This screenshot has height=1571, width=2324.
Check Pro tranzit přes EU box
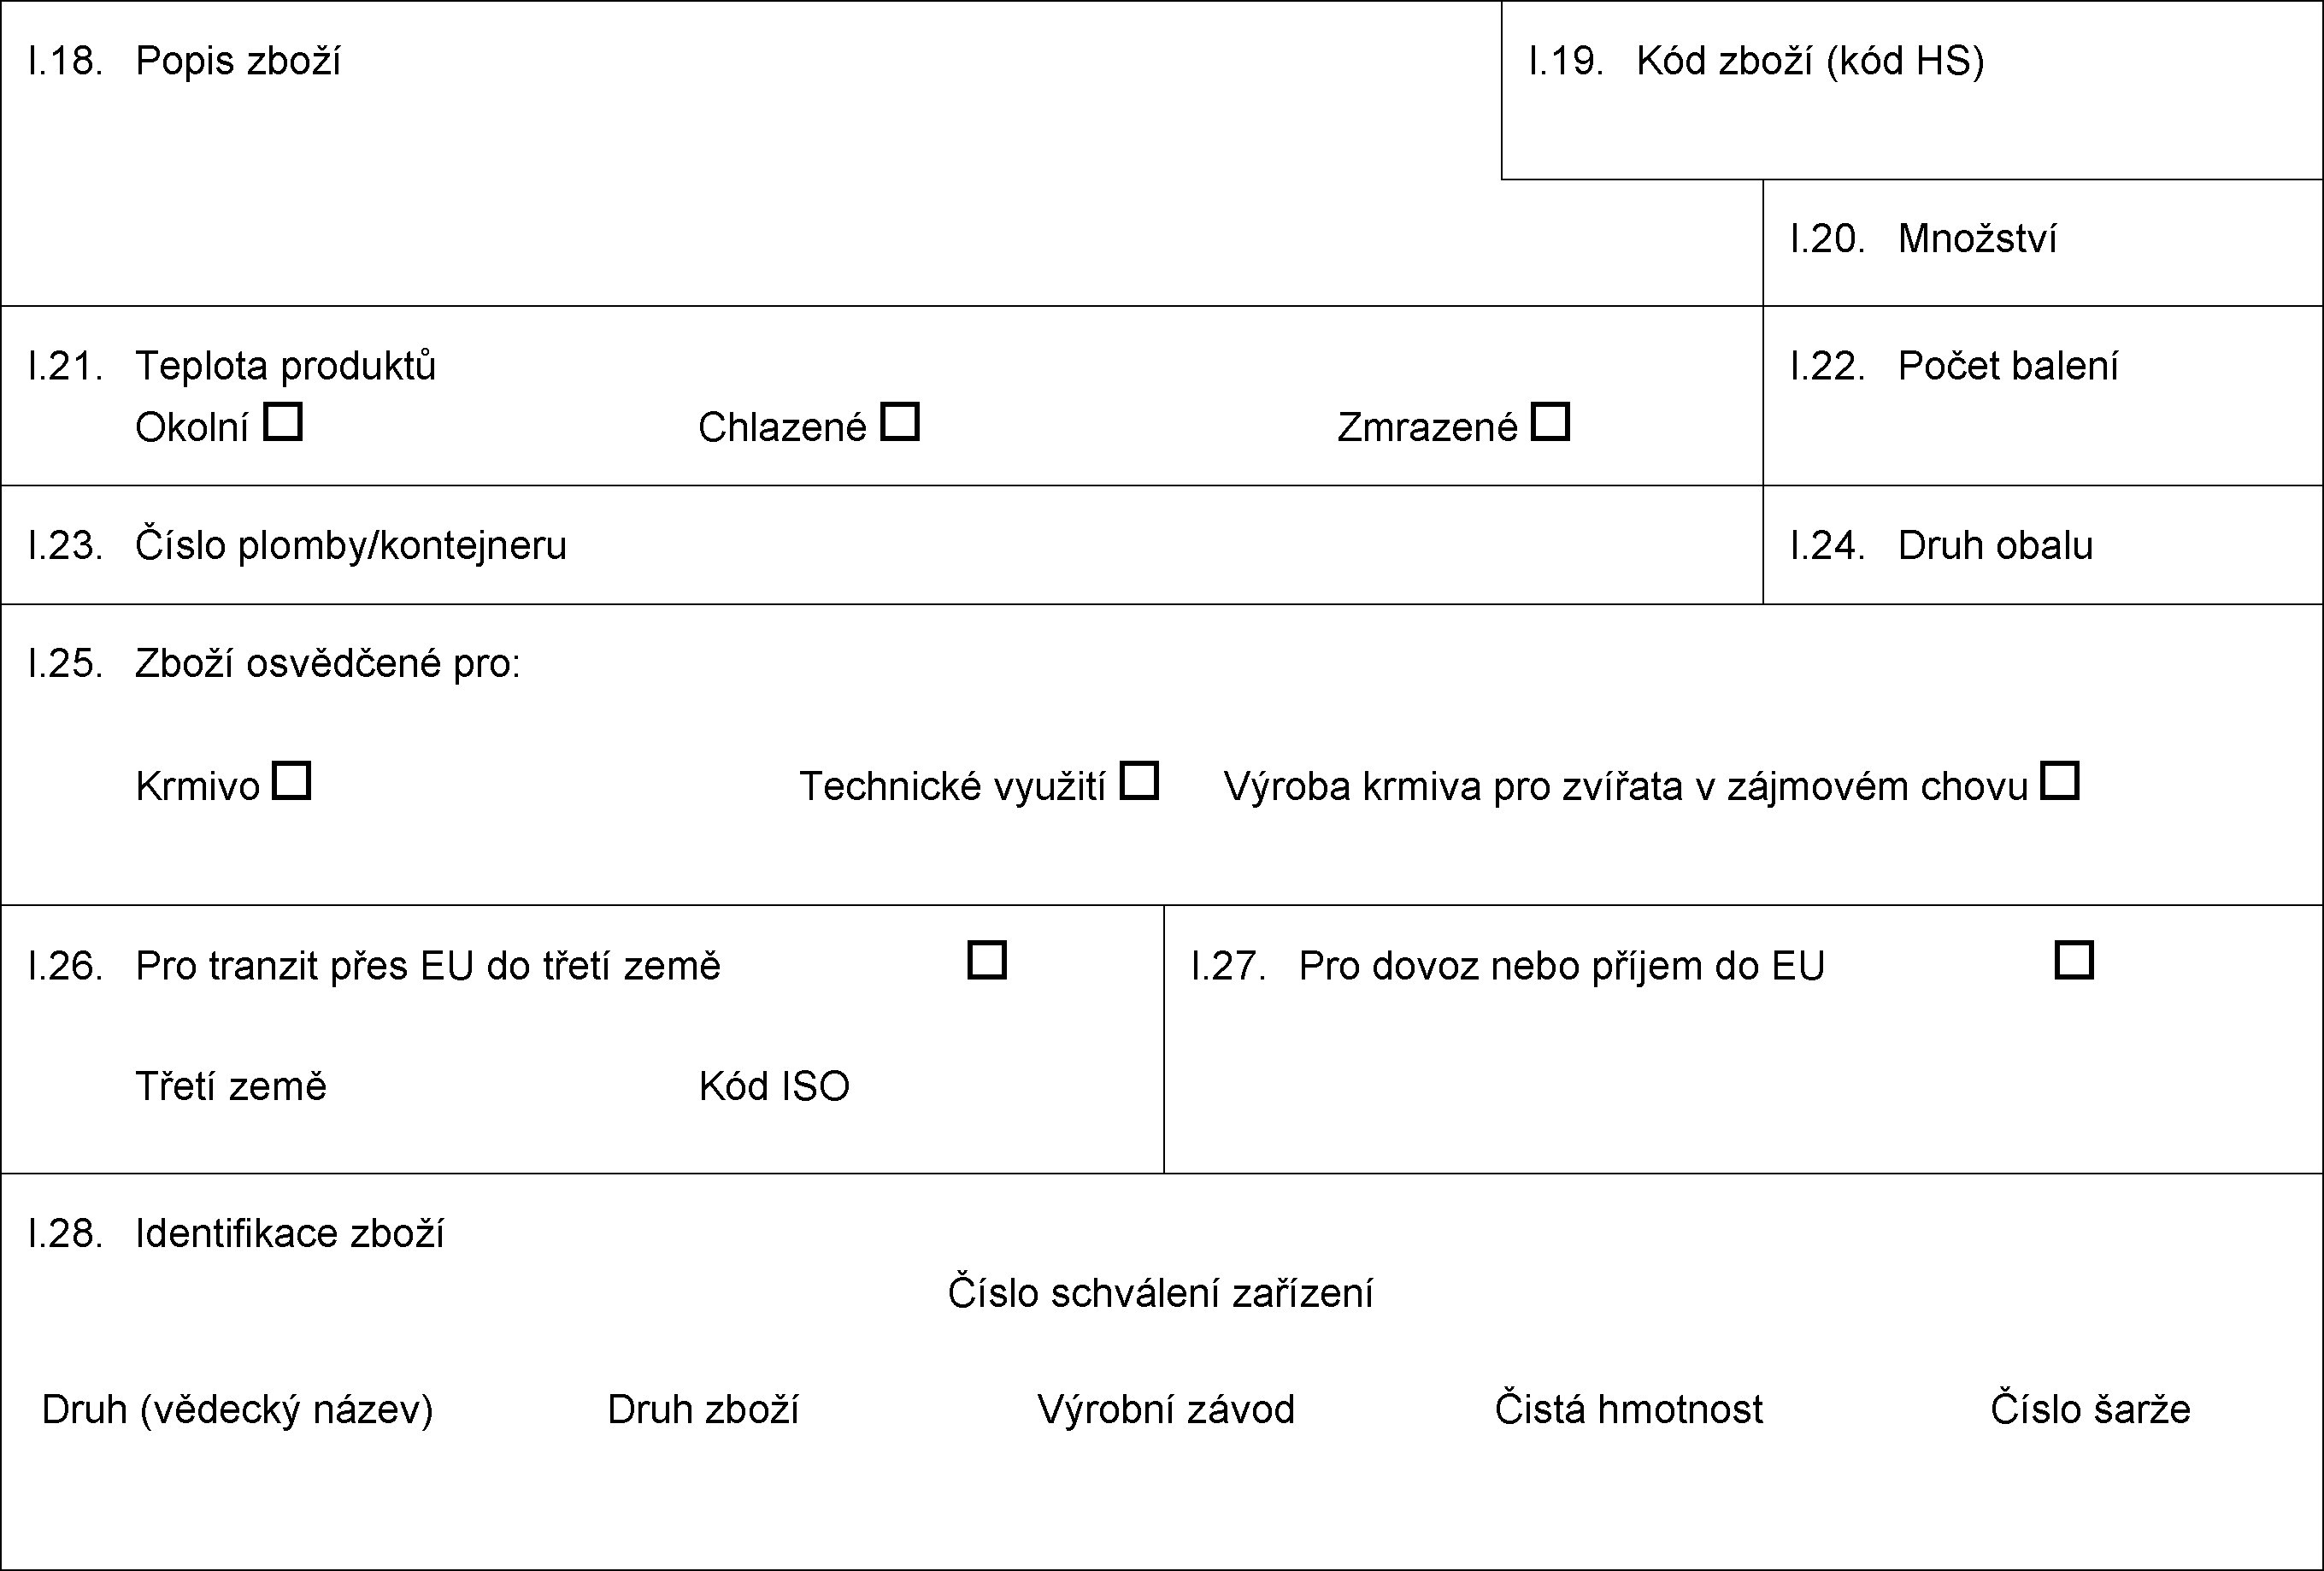[x=987, y=960]
